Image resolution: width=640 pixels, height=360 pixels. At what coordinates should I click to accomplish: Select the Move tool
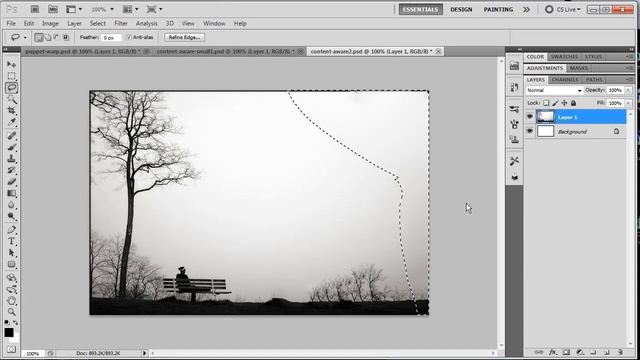click(11, 64)
